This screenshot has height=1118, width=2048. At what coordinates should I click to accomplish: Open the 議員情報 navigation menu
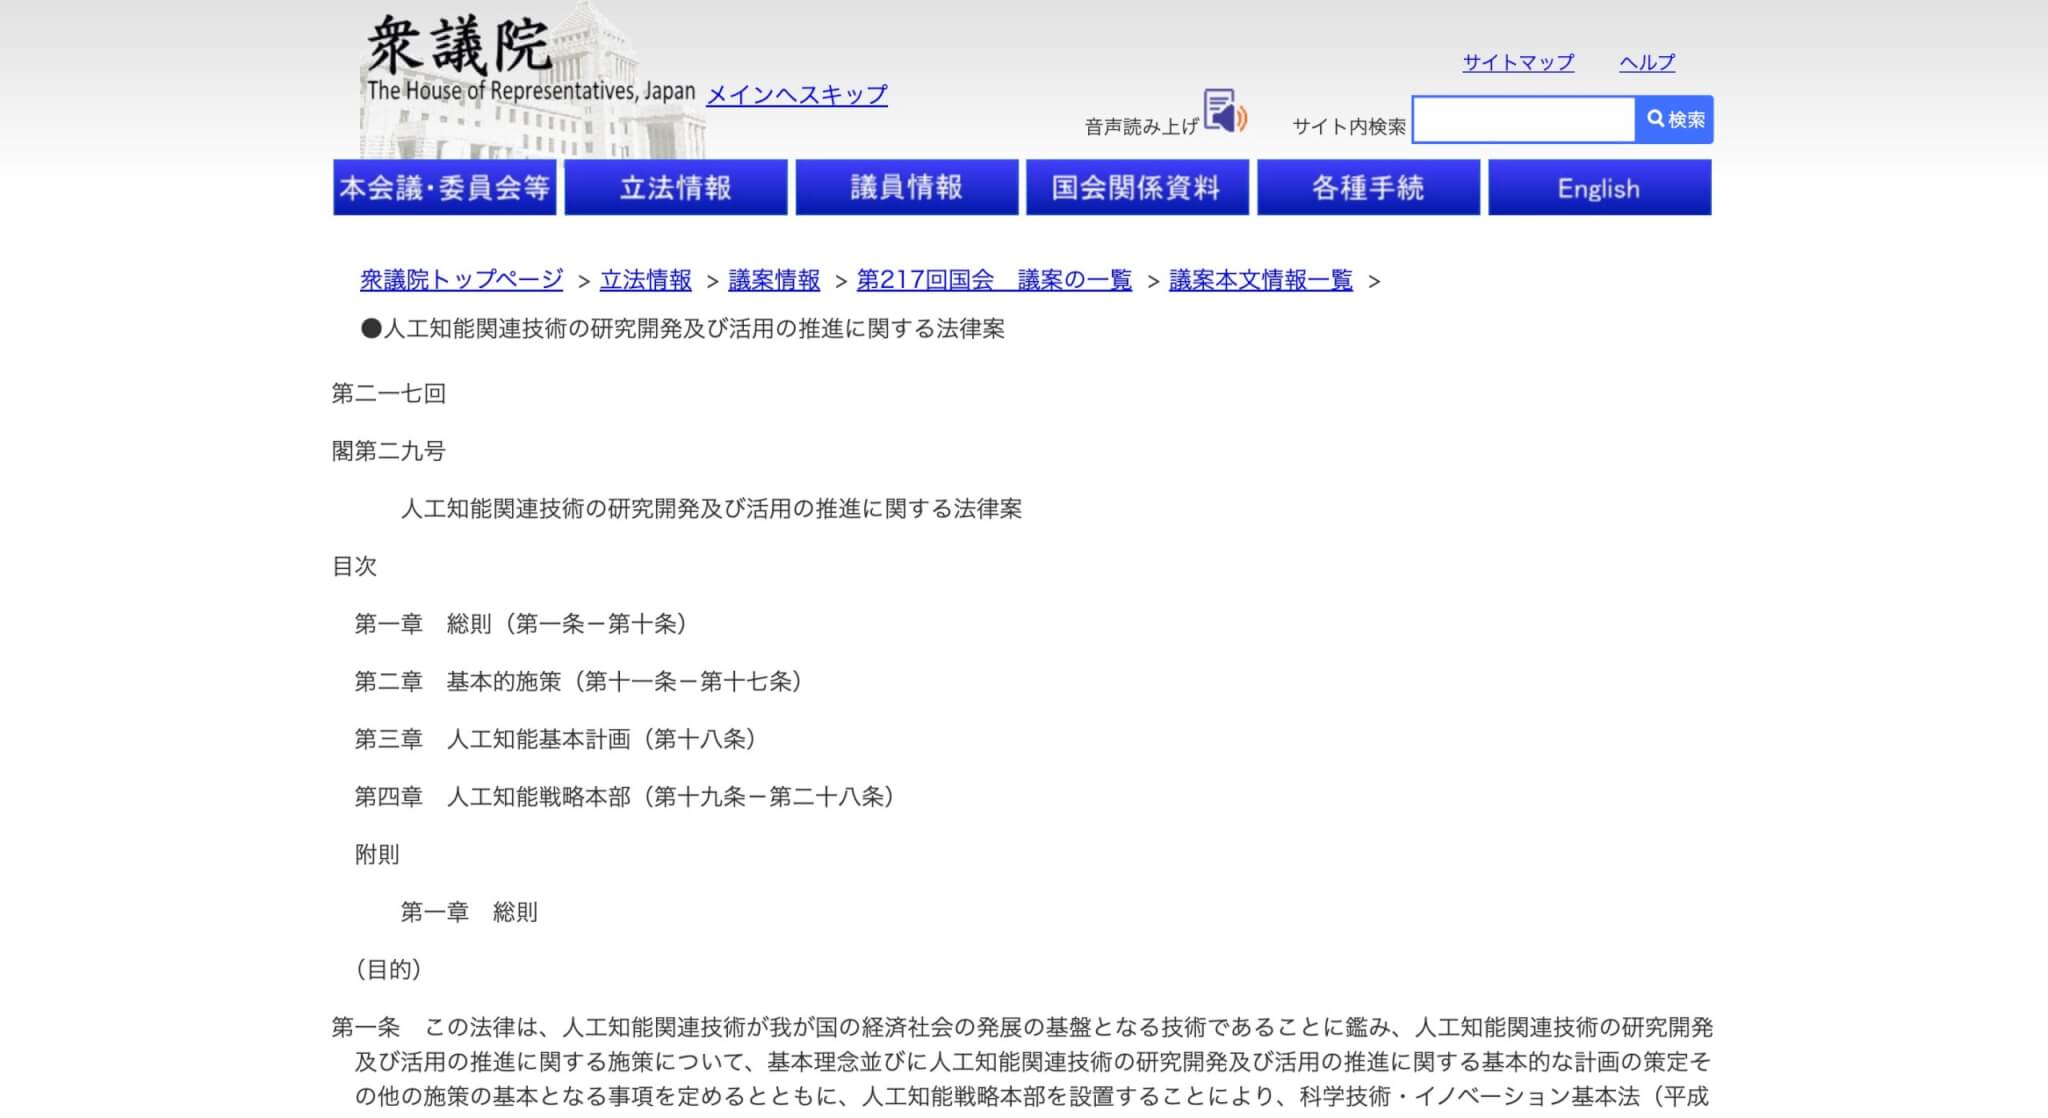click(x=907, y=187)
